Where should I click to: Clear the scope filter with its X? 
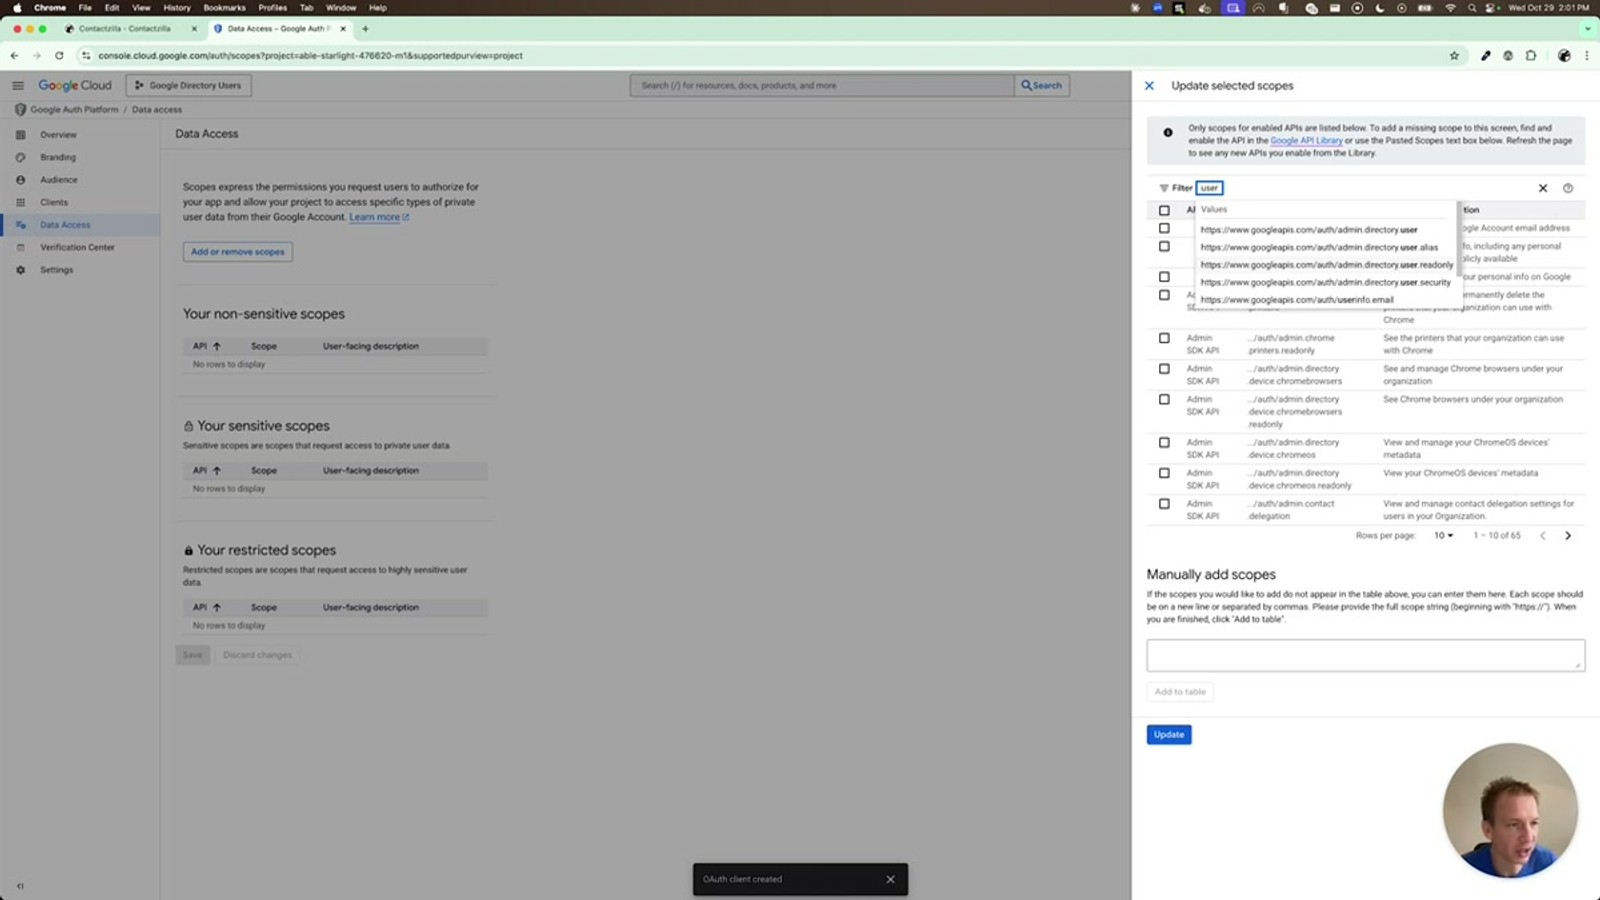(1543, 188)
